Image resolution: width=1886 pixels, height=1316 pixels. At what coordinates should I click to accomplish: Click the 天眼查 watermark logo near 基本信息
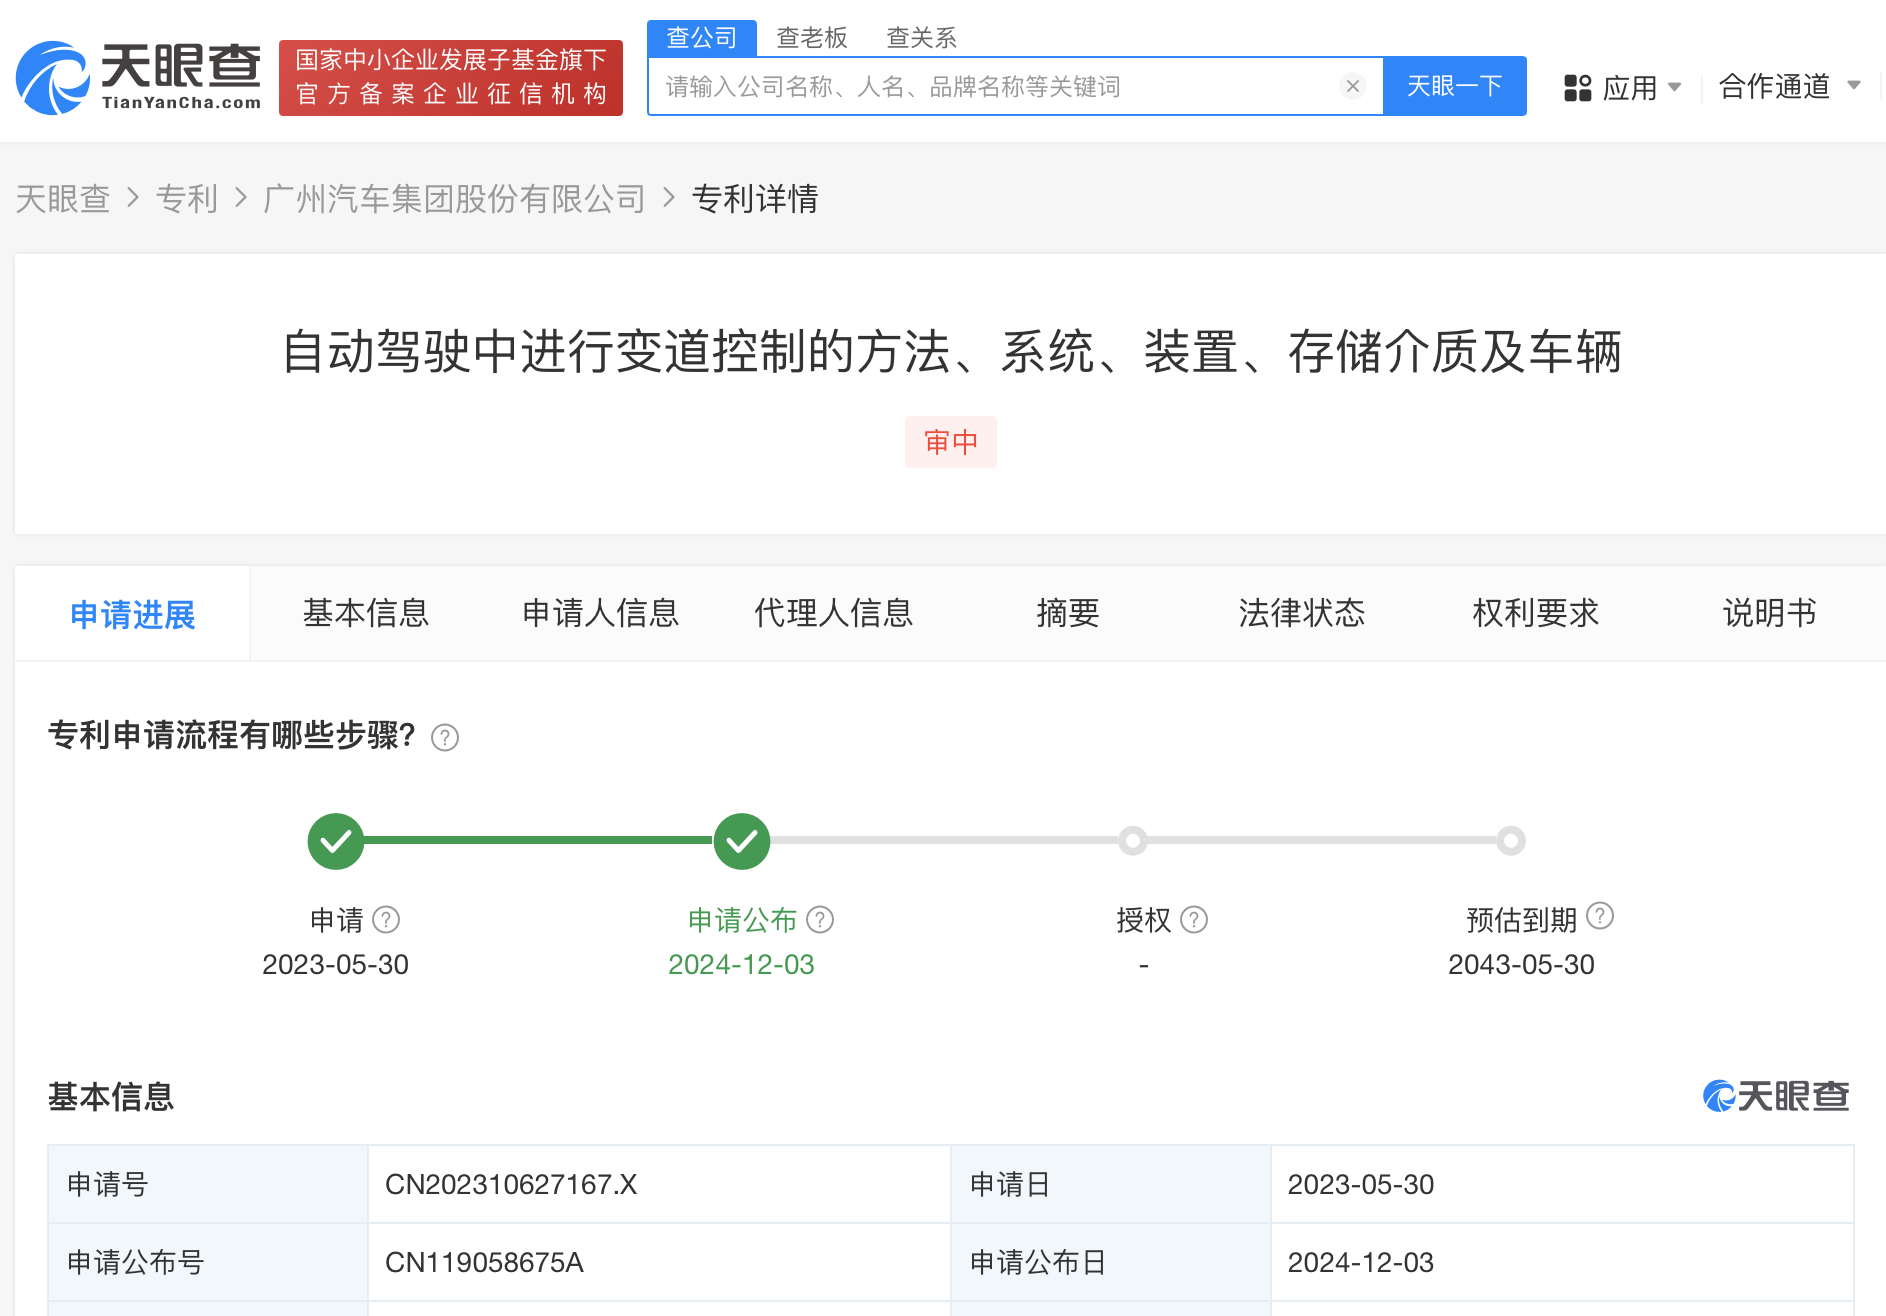click(x=1775, y=1095)
